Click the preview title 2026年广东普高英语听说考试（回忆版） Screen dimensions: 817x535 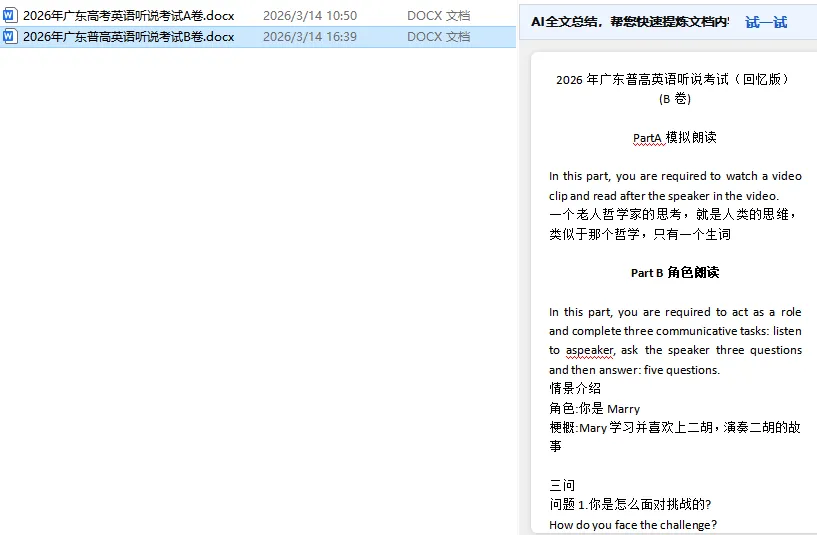click(x=675, y=79)
